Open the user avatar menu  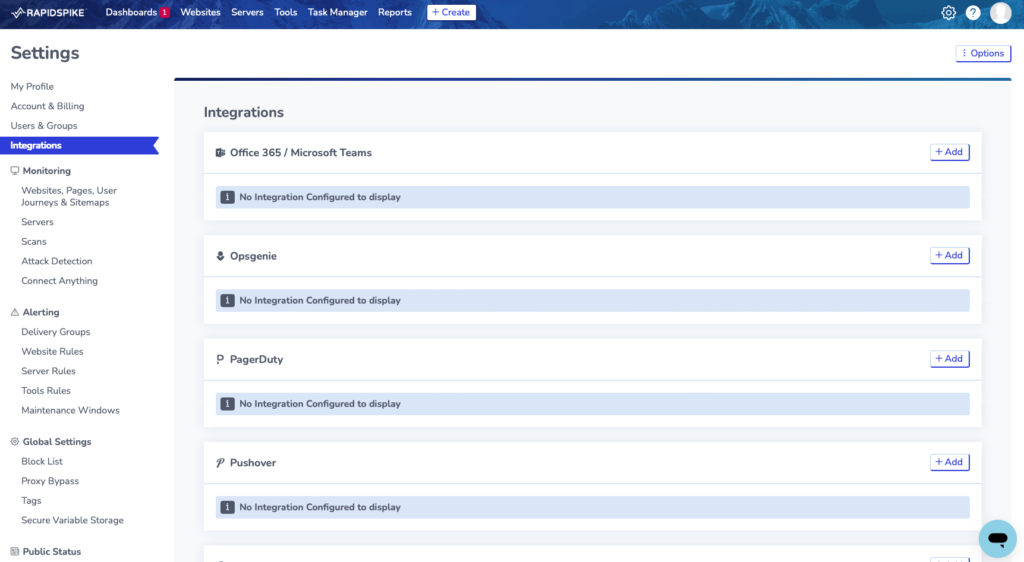point(1000,12)
